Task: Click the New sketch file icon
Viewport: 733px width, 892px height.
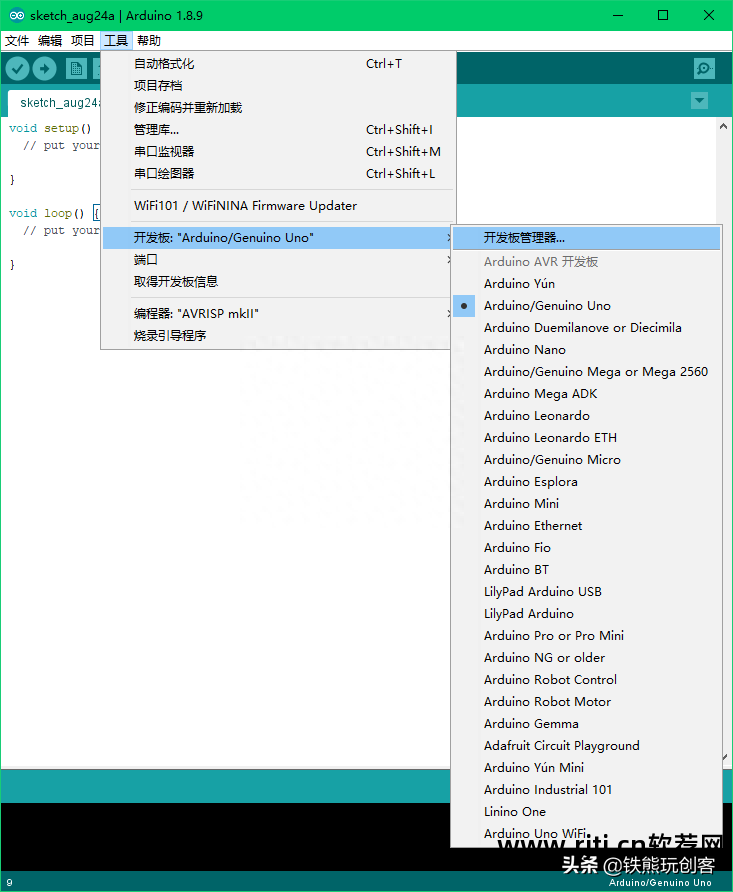Action: tap(76, 69)
